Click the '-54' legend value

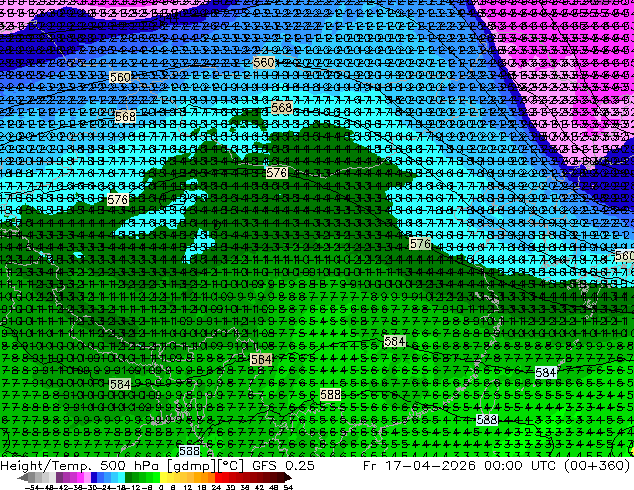(x=33, y=487)
